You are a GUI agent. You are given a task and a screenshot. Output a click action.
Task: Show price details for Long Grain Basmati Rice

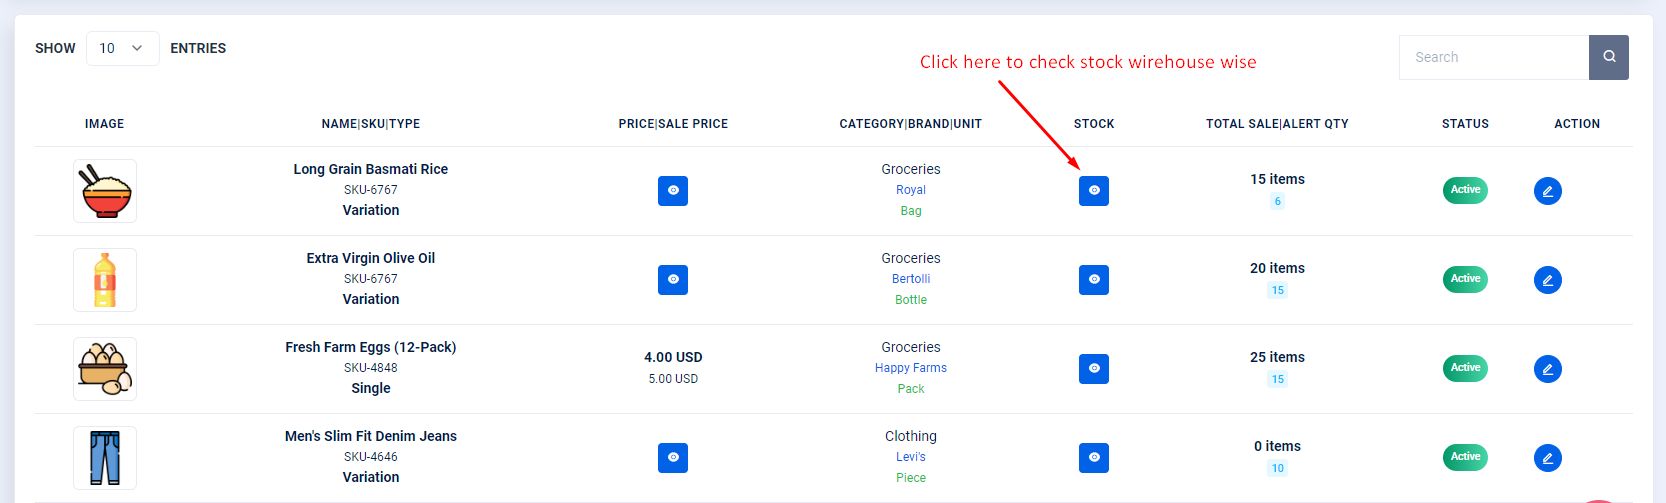point(673,191)
